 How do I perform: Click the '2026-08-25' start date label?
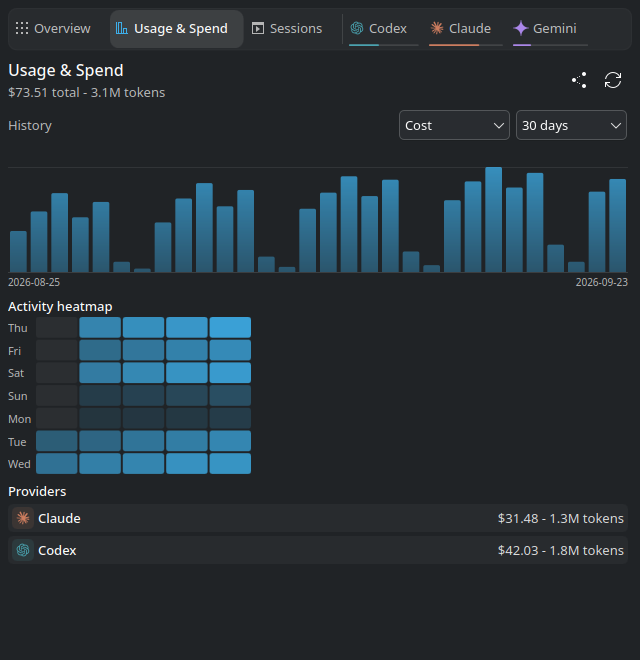[x=34, y=282]
